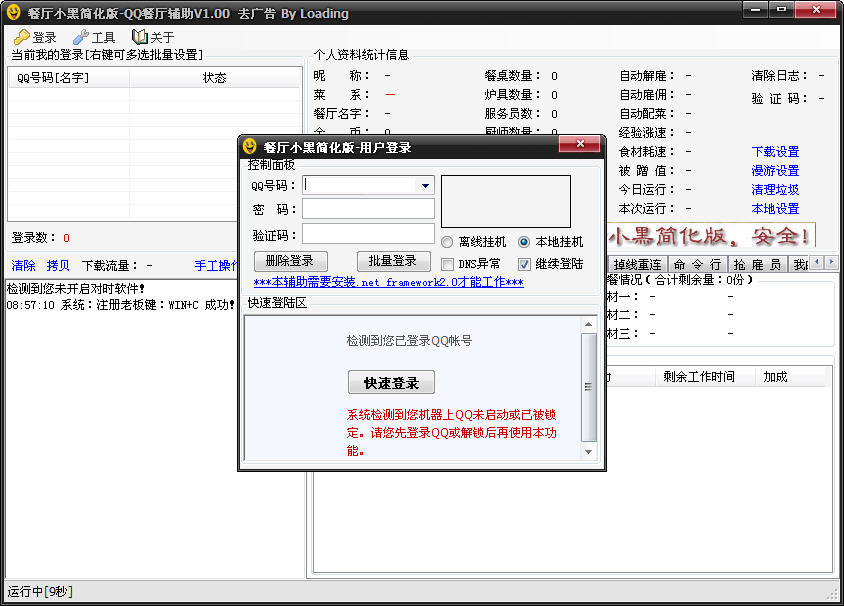Open 下载设置 link

tap(775, 152)
